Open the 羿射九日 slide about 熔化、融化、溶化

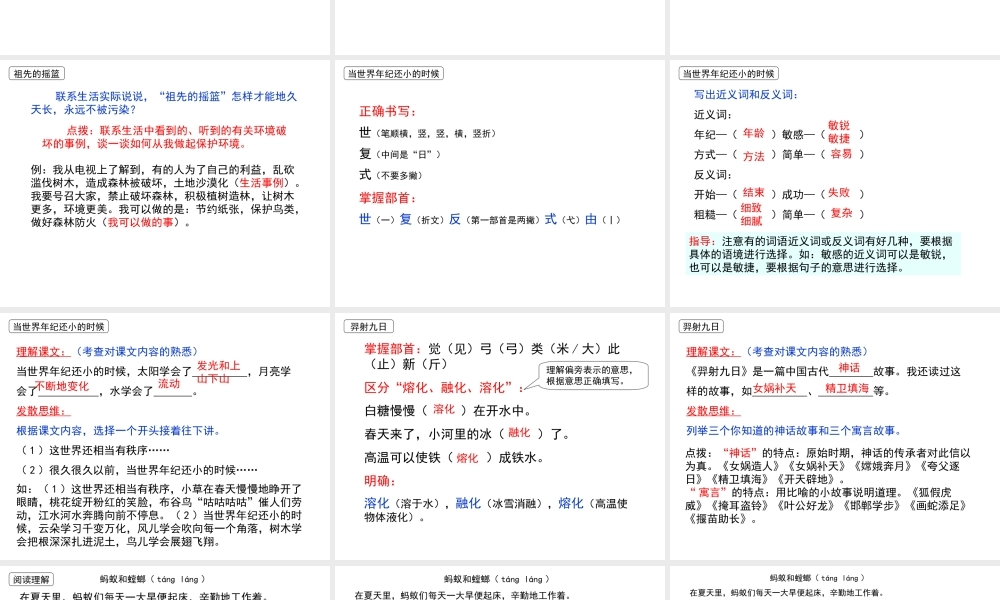[x=499, y=436]
